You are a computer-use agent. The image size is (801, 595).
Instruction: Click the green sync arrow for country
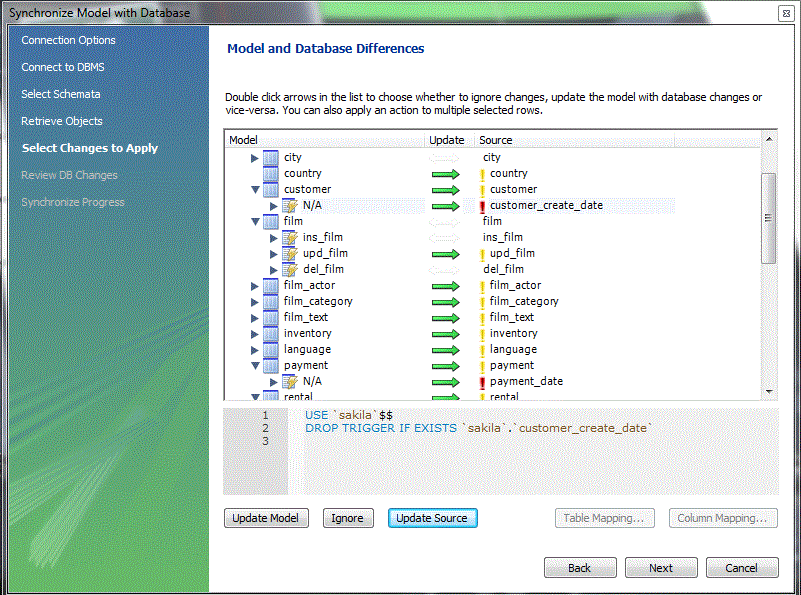(445, 173)
